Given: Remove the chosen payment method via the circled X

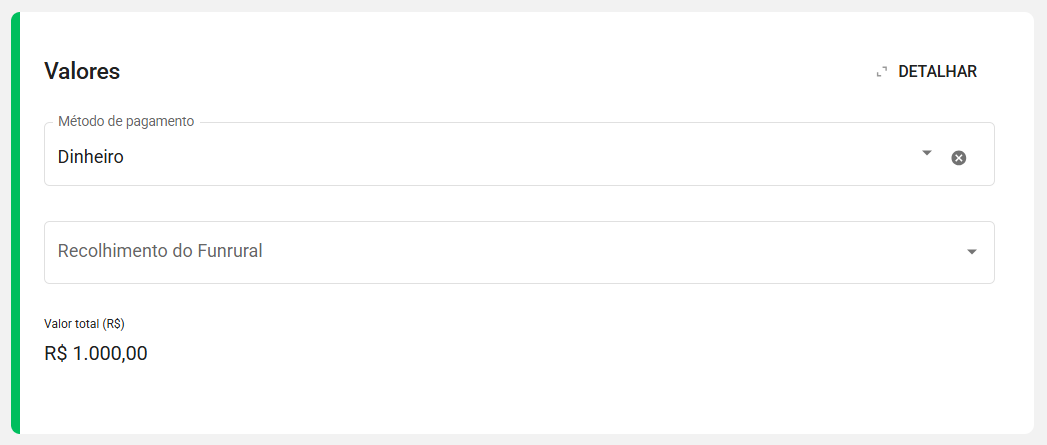Looking at the screenshot, I should click(x=958, y=158).
